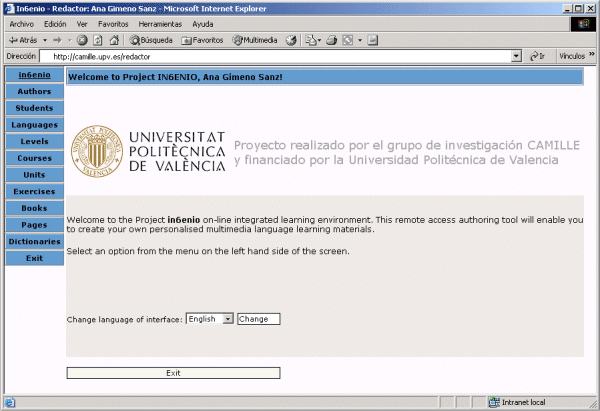Click the Intranet local zone indicator
The height and width of the screenshot is (411, 600).
[517, 402]
